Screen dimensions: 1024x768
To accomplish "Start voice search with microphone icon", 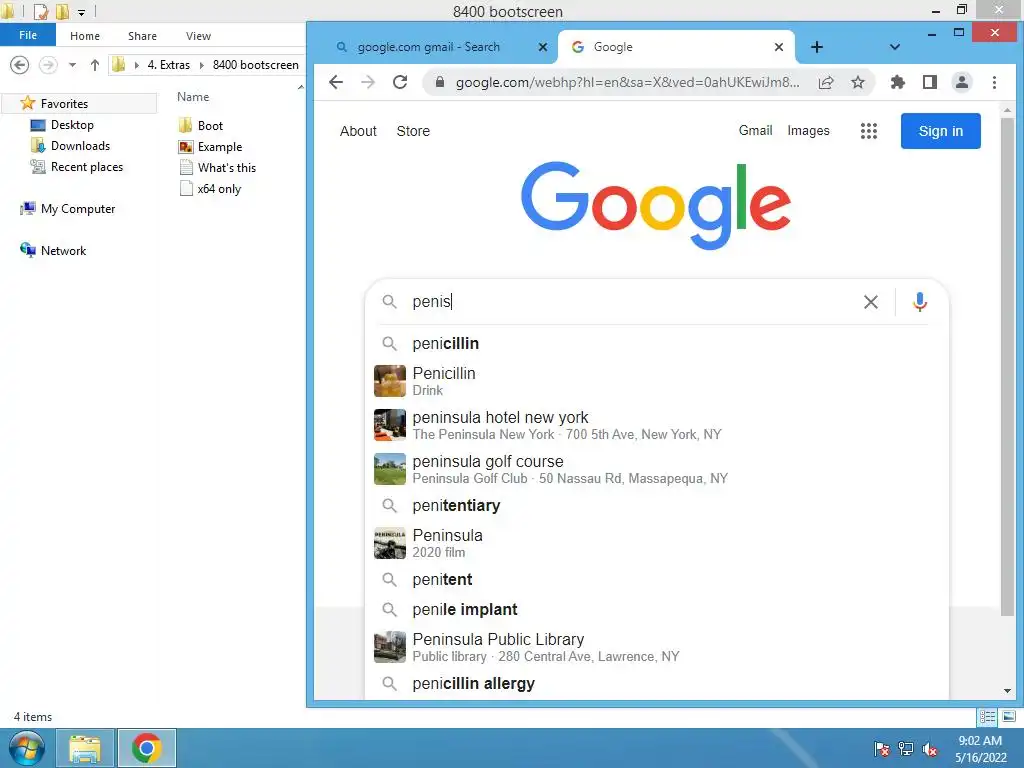I will [x=920, y=302].
